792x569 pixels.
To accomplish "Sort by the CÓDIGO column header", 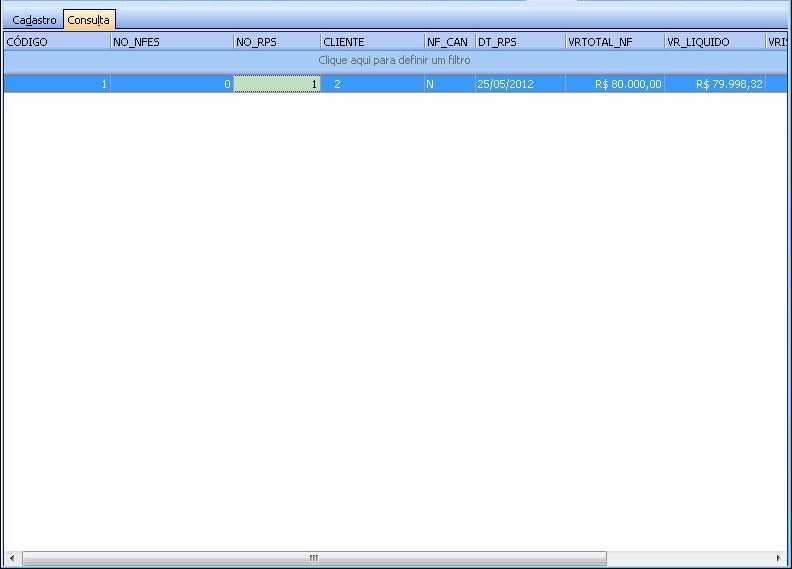I will coord(56,42).
